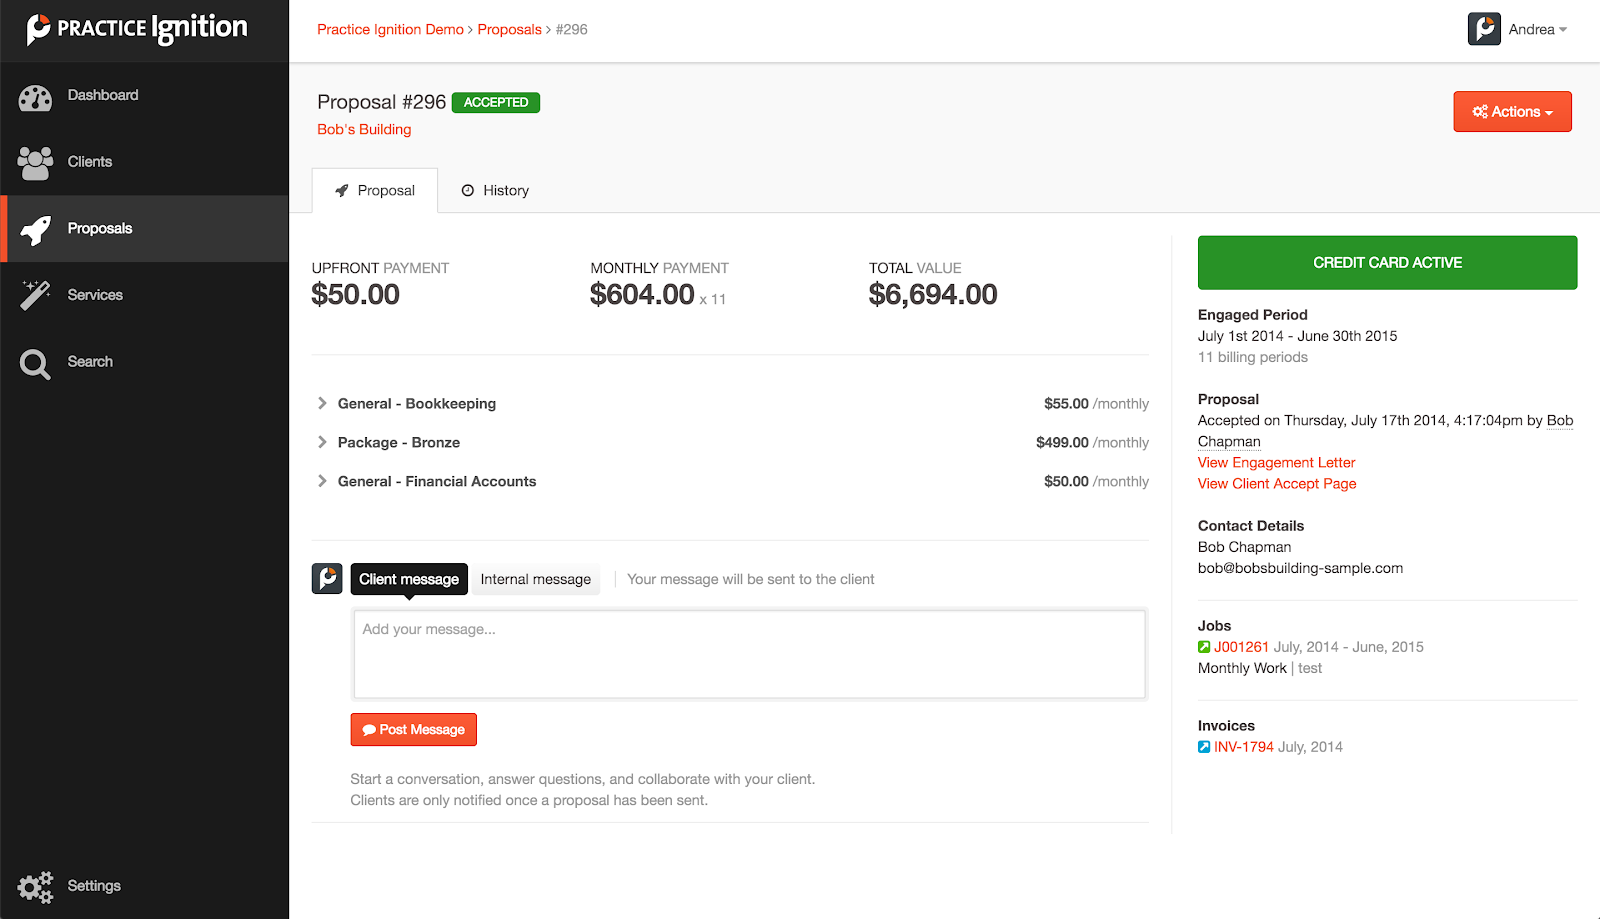
Task: Click the Clients people icon
Action: pyautogui.click(x=35, y=163)
